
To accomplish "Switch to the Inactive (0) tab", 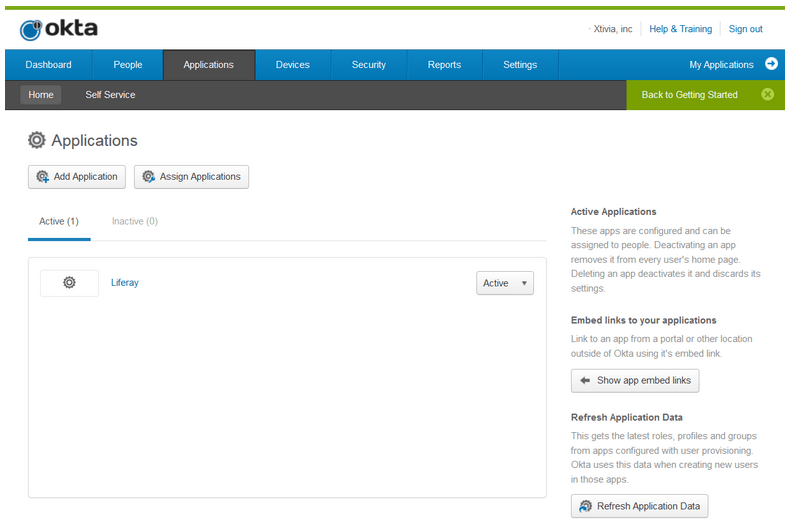I will tap(135, 221).
